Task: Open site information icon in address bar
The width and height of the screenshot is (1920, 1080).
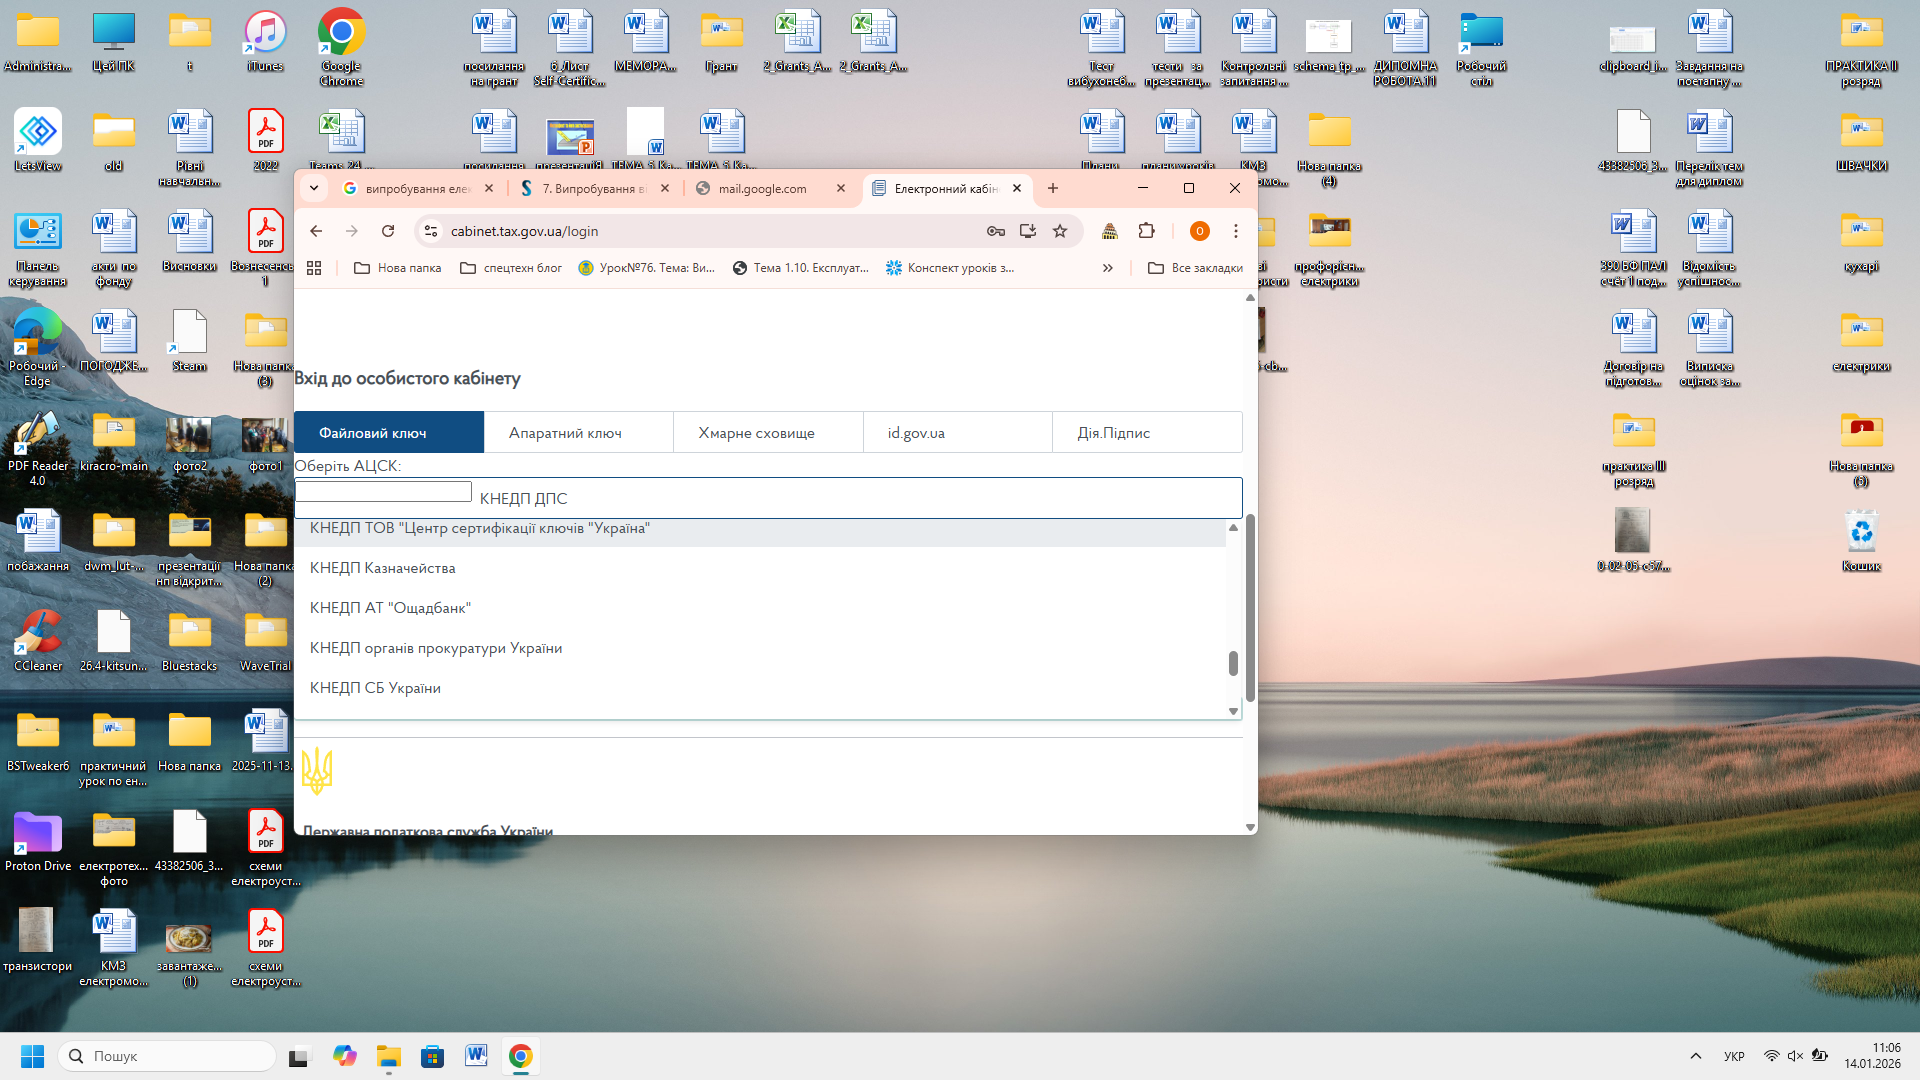Action: click(x=431, y=231)
